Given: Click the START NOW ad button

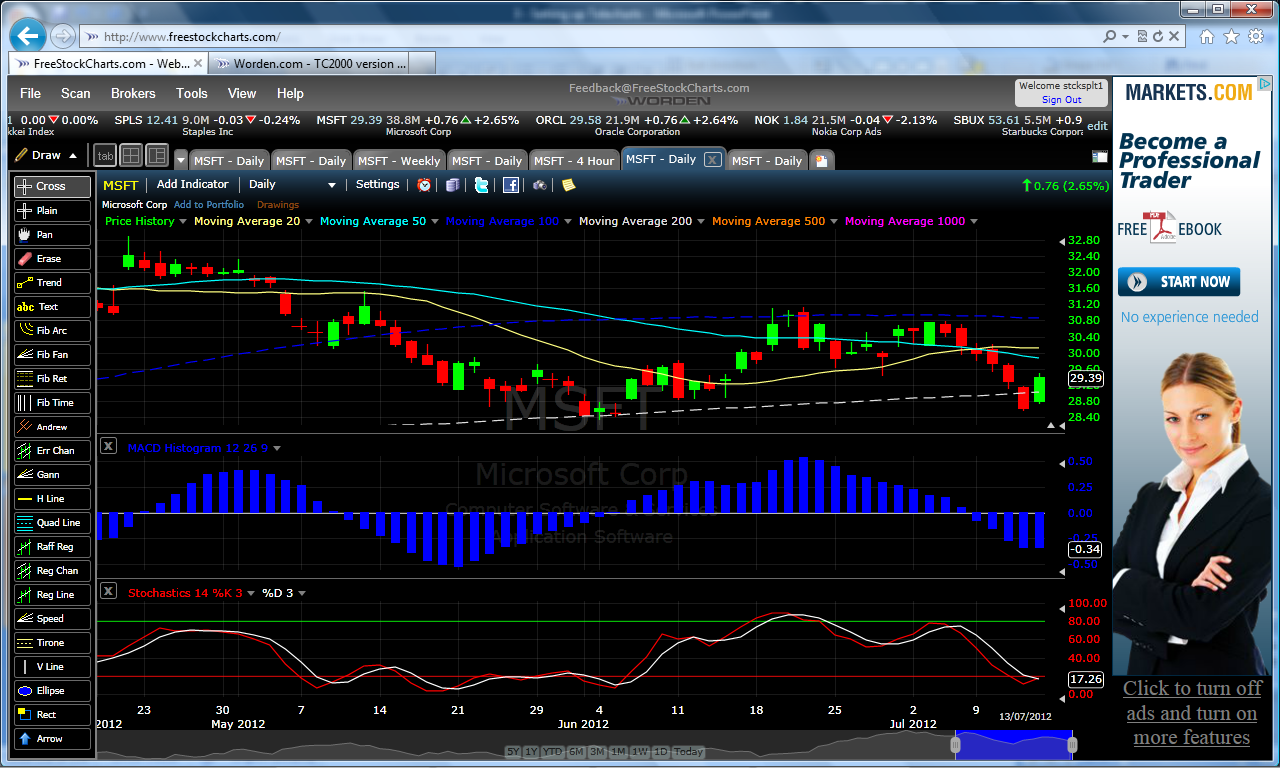Looking at the screenshot, I should tap(1179, 282).
